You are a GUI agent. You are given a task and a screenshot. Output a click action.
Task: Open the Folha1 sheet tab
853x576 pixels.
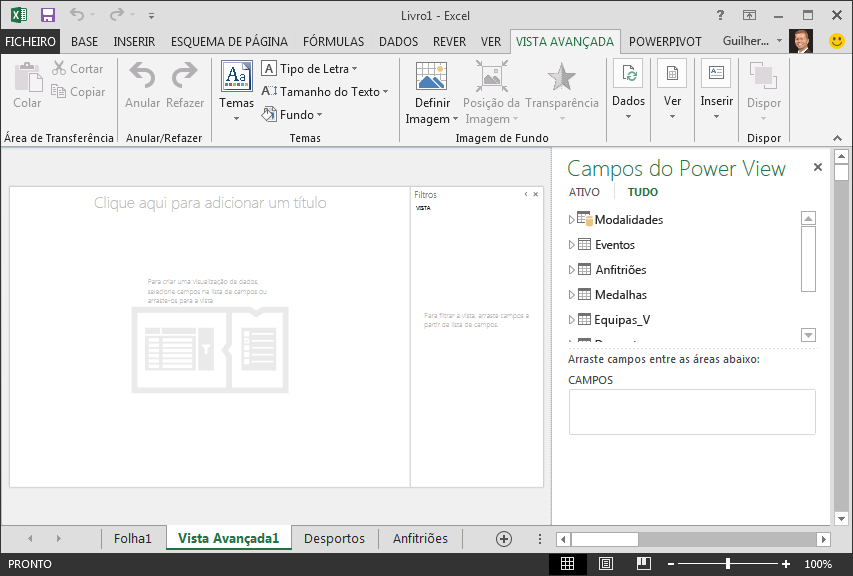[x=132, y=538]
